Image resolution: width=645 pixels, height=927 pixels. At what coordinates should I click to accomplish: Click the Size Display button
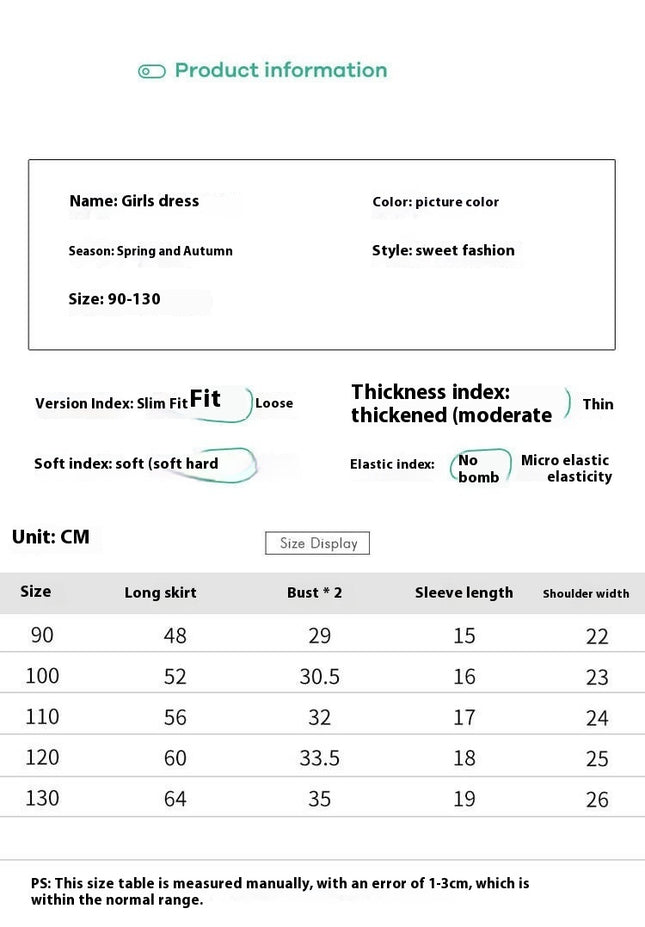click(317, 543)
